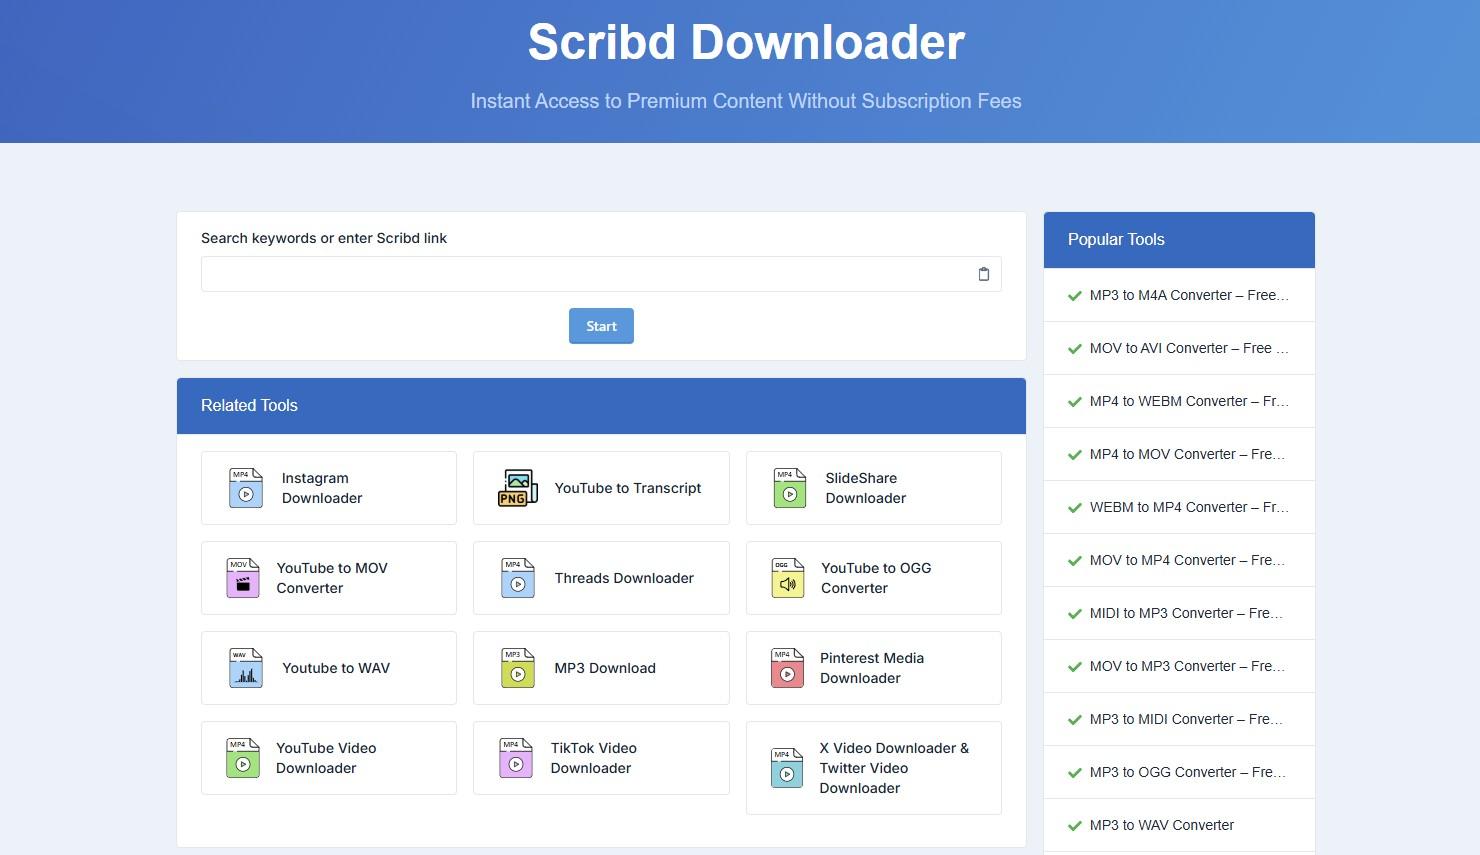Click the Related Tools section header
The height and width of the screenshot is (855, 1480).
tap(601, 406)
